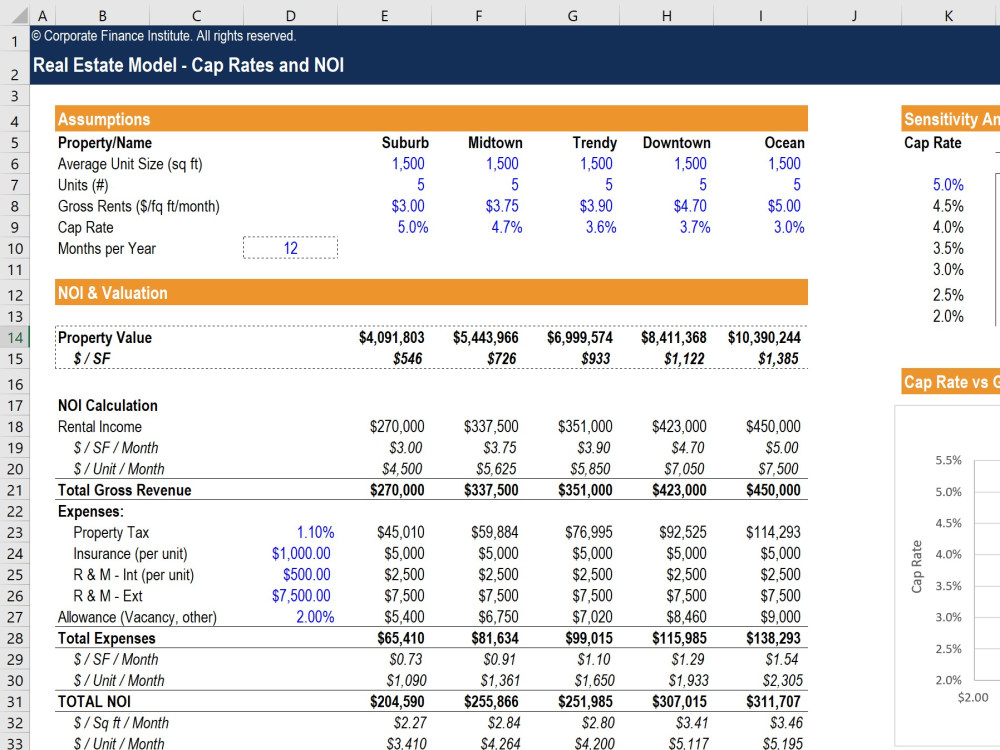The width and height of the screenshot is (1000, 750).
Task: Select column H header
Action: 666,15
